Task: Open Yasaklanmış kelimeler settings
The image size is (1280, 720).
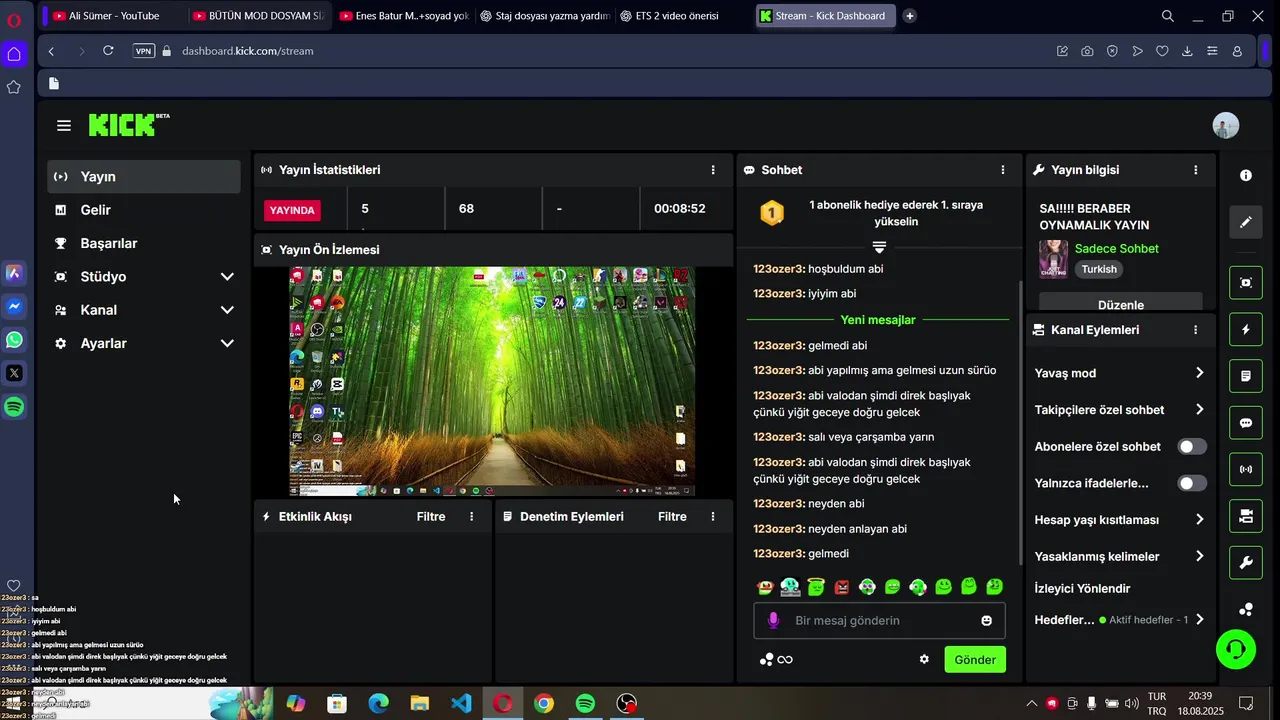Action: point(1120,556)
